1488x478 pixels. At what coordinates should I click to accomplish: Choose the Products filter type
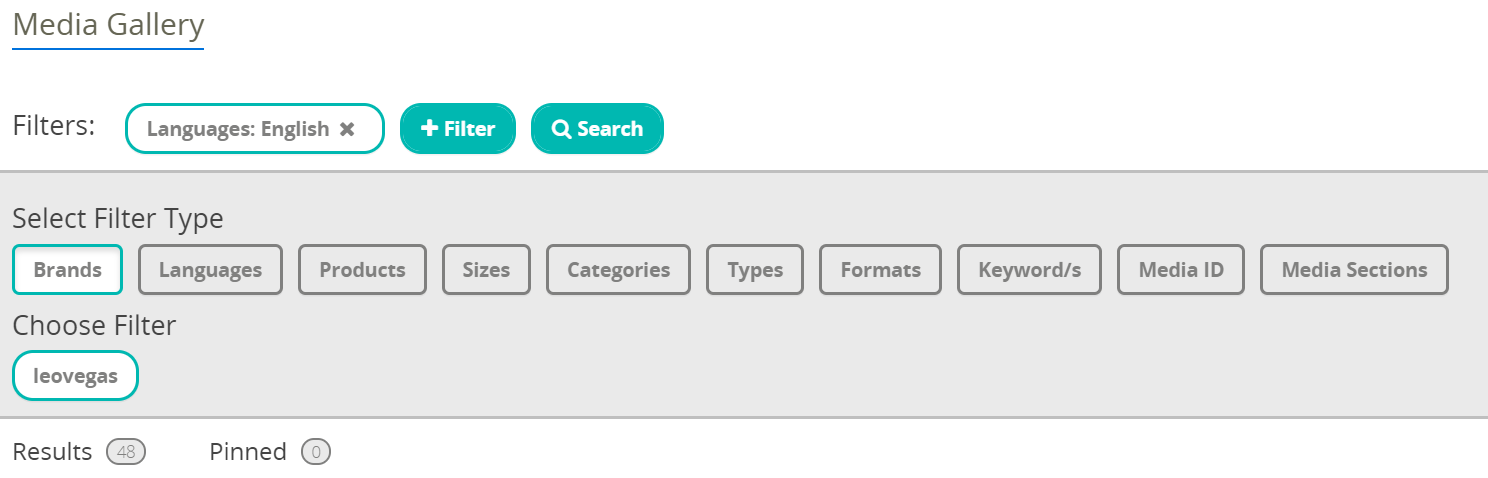[362, 270]
